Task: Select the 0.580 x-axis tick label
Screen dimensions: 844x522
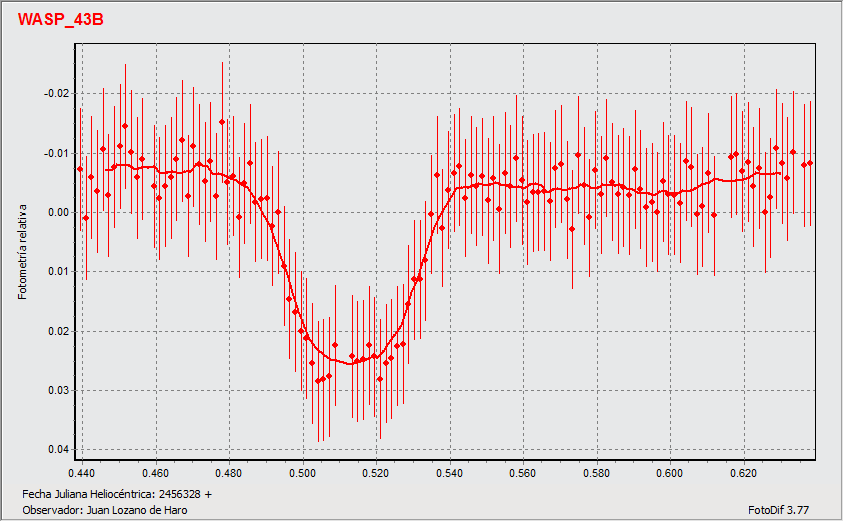Action: point(596,471)
